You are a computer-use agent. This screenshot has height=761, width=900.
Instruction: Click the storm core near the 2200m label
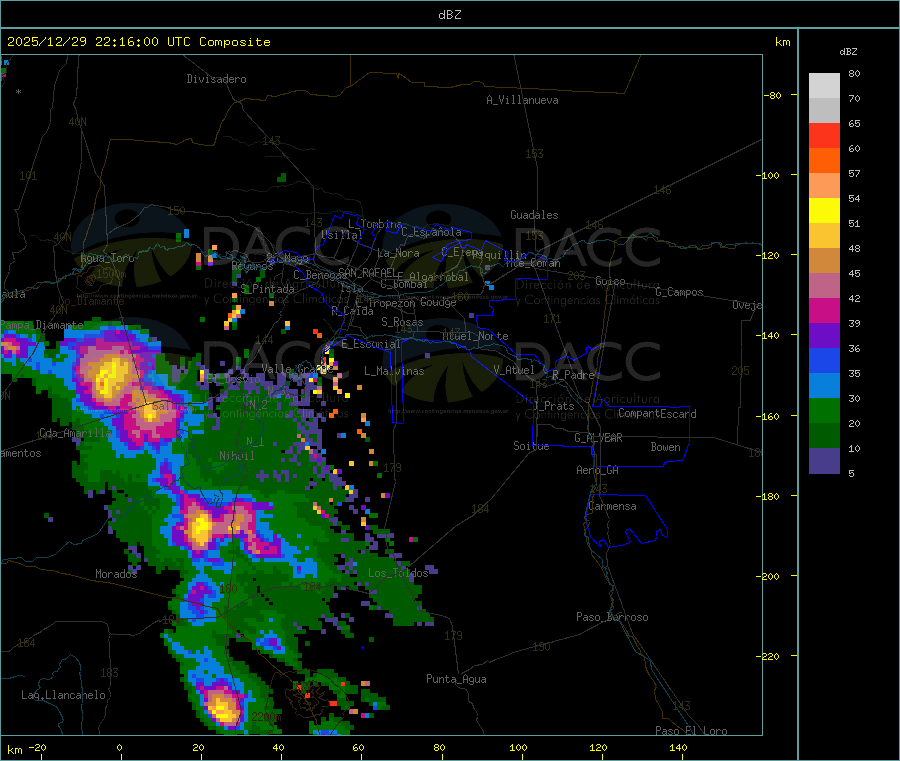click(x=223, y=709)
